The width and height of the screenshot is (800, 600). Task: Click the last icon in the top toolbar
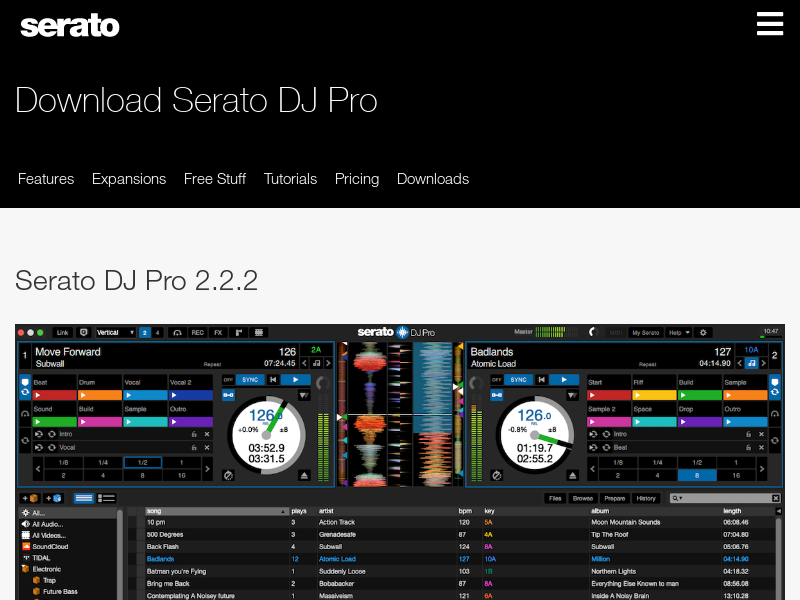(259, 333)
